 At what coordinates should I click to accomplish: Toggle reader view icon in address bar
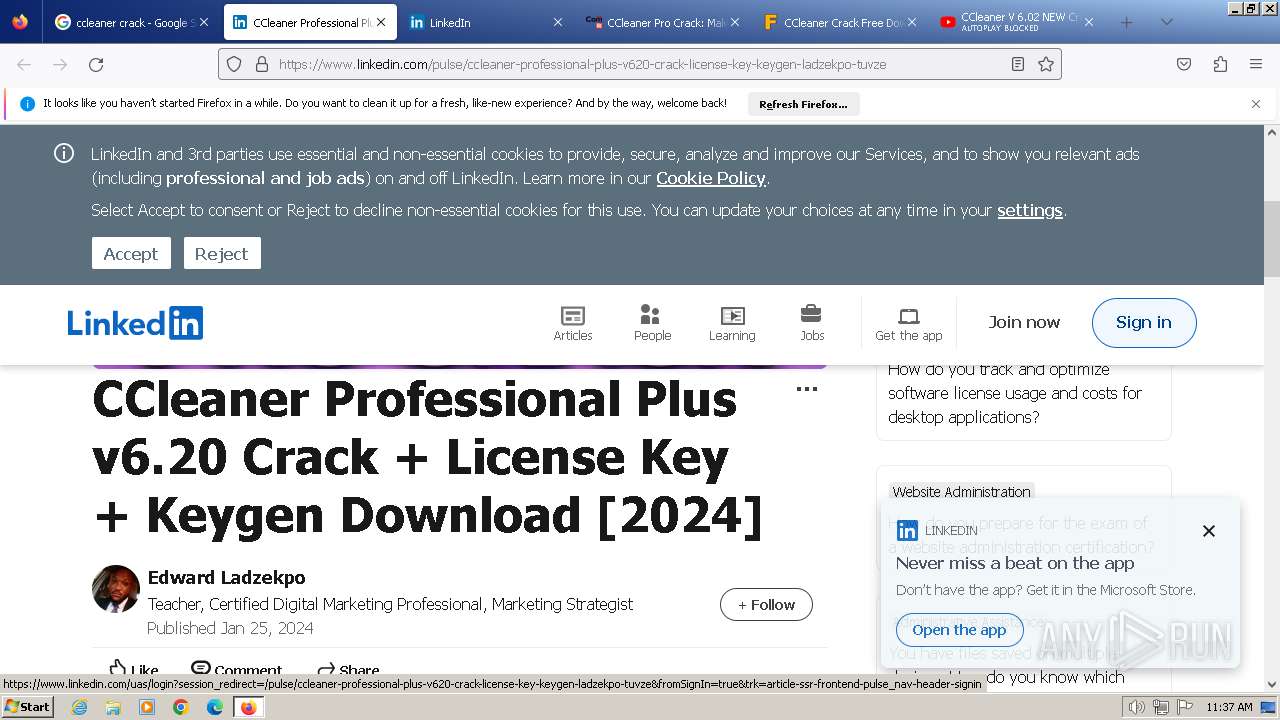click(x=1017, y=64)
